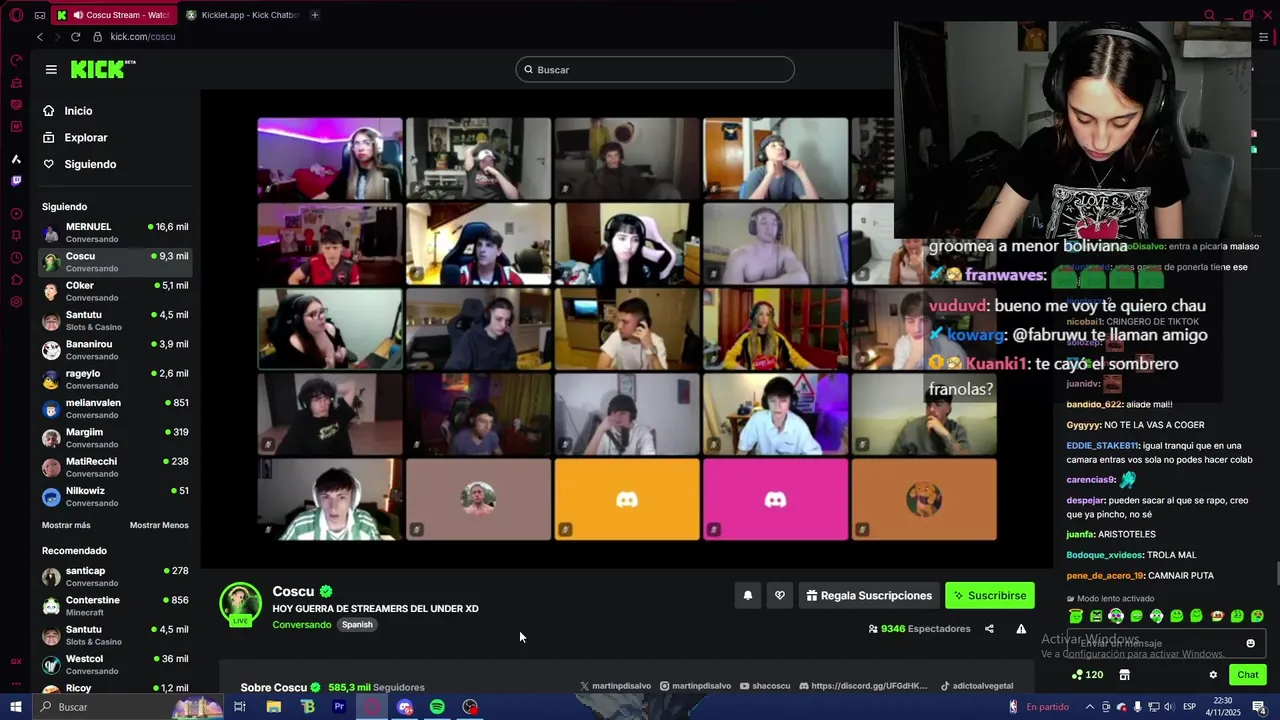
Task: Reload the page with refresh button
Action: [x=75, y=37]
